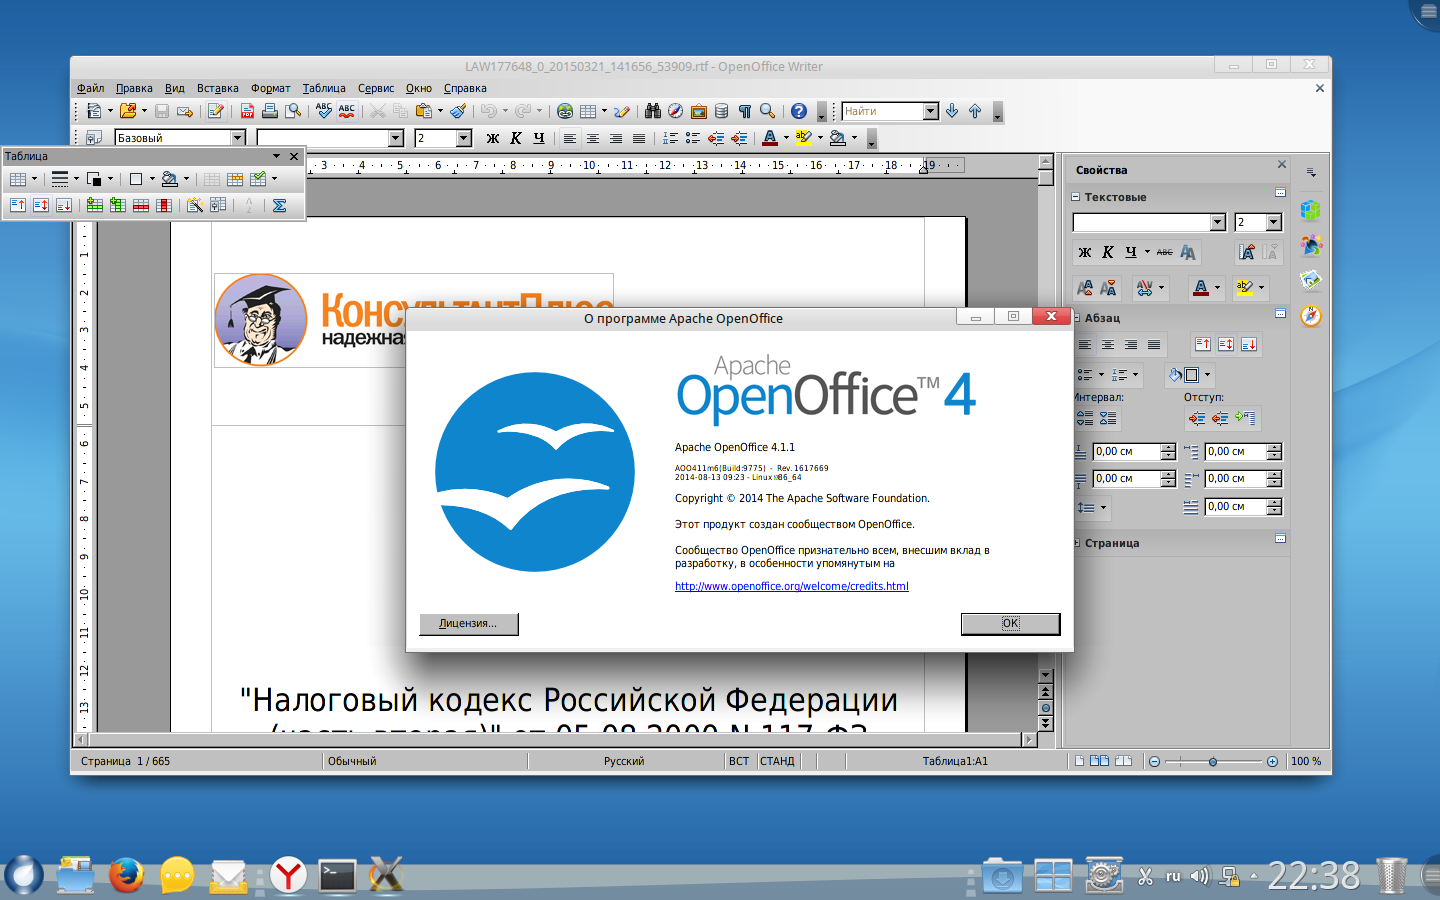Click the Highlighting color button in formatting toolbar
Image resolution: width=1440 pixels, height=900 pixels.
(803, 138)
